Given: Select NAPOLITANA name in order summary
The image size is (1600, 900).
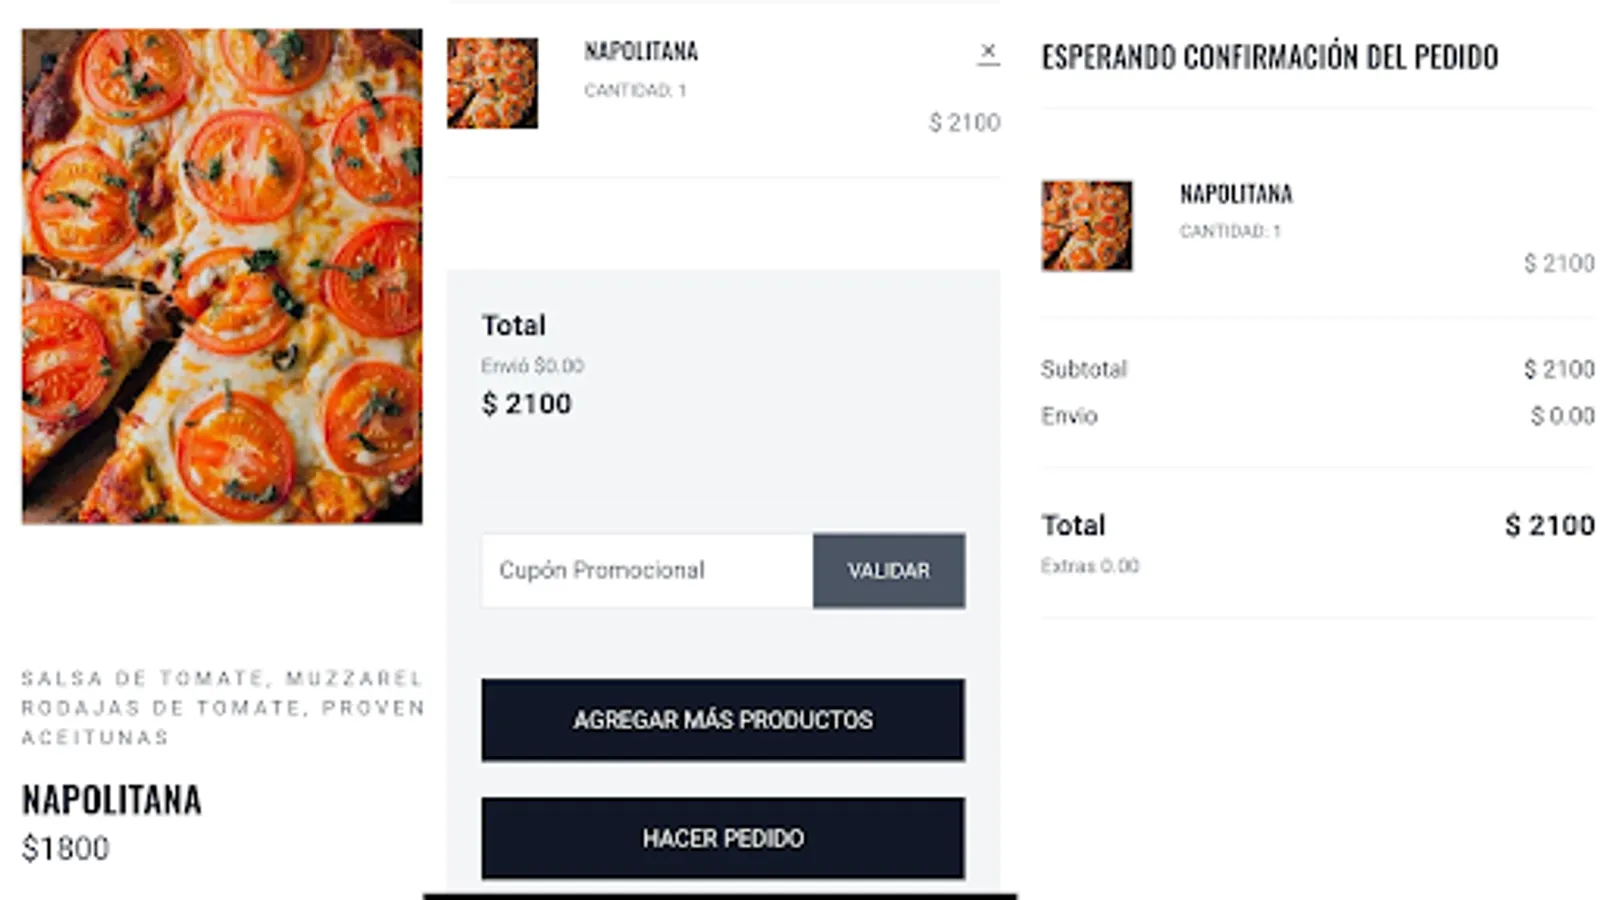Looking at the screenshot, I should click(1236, 194).
